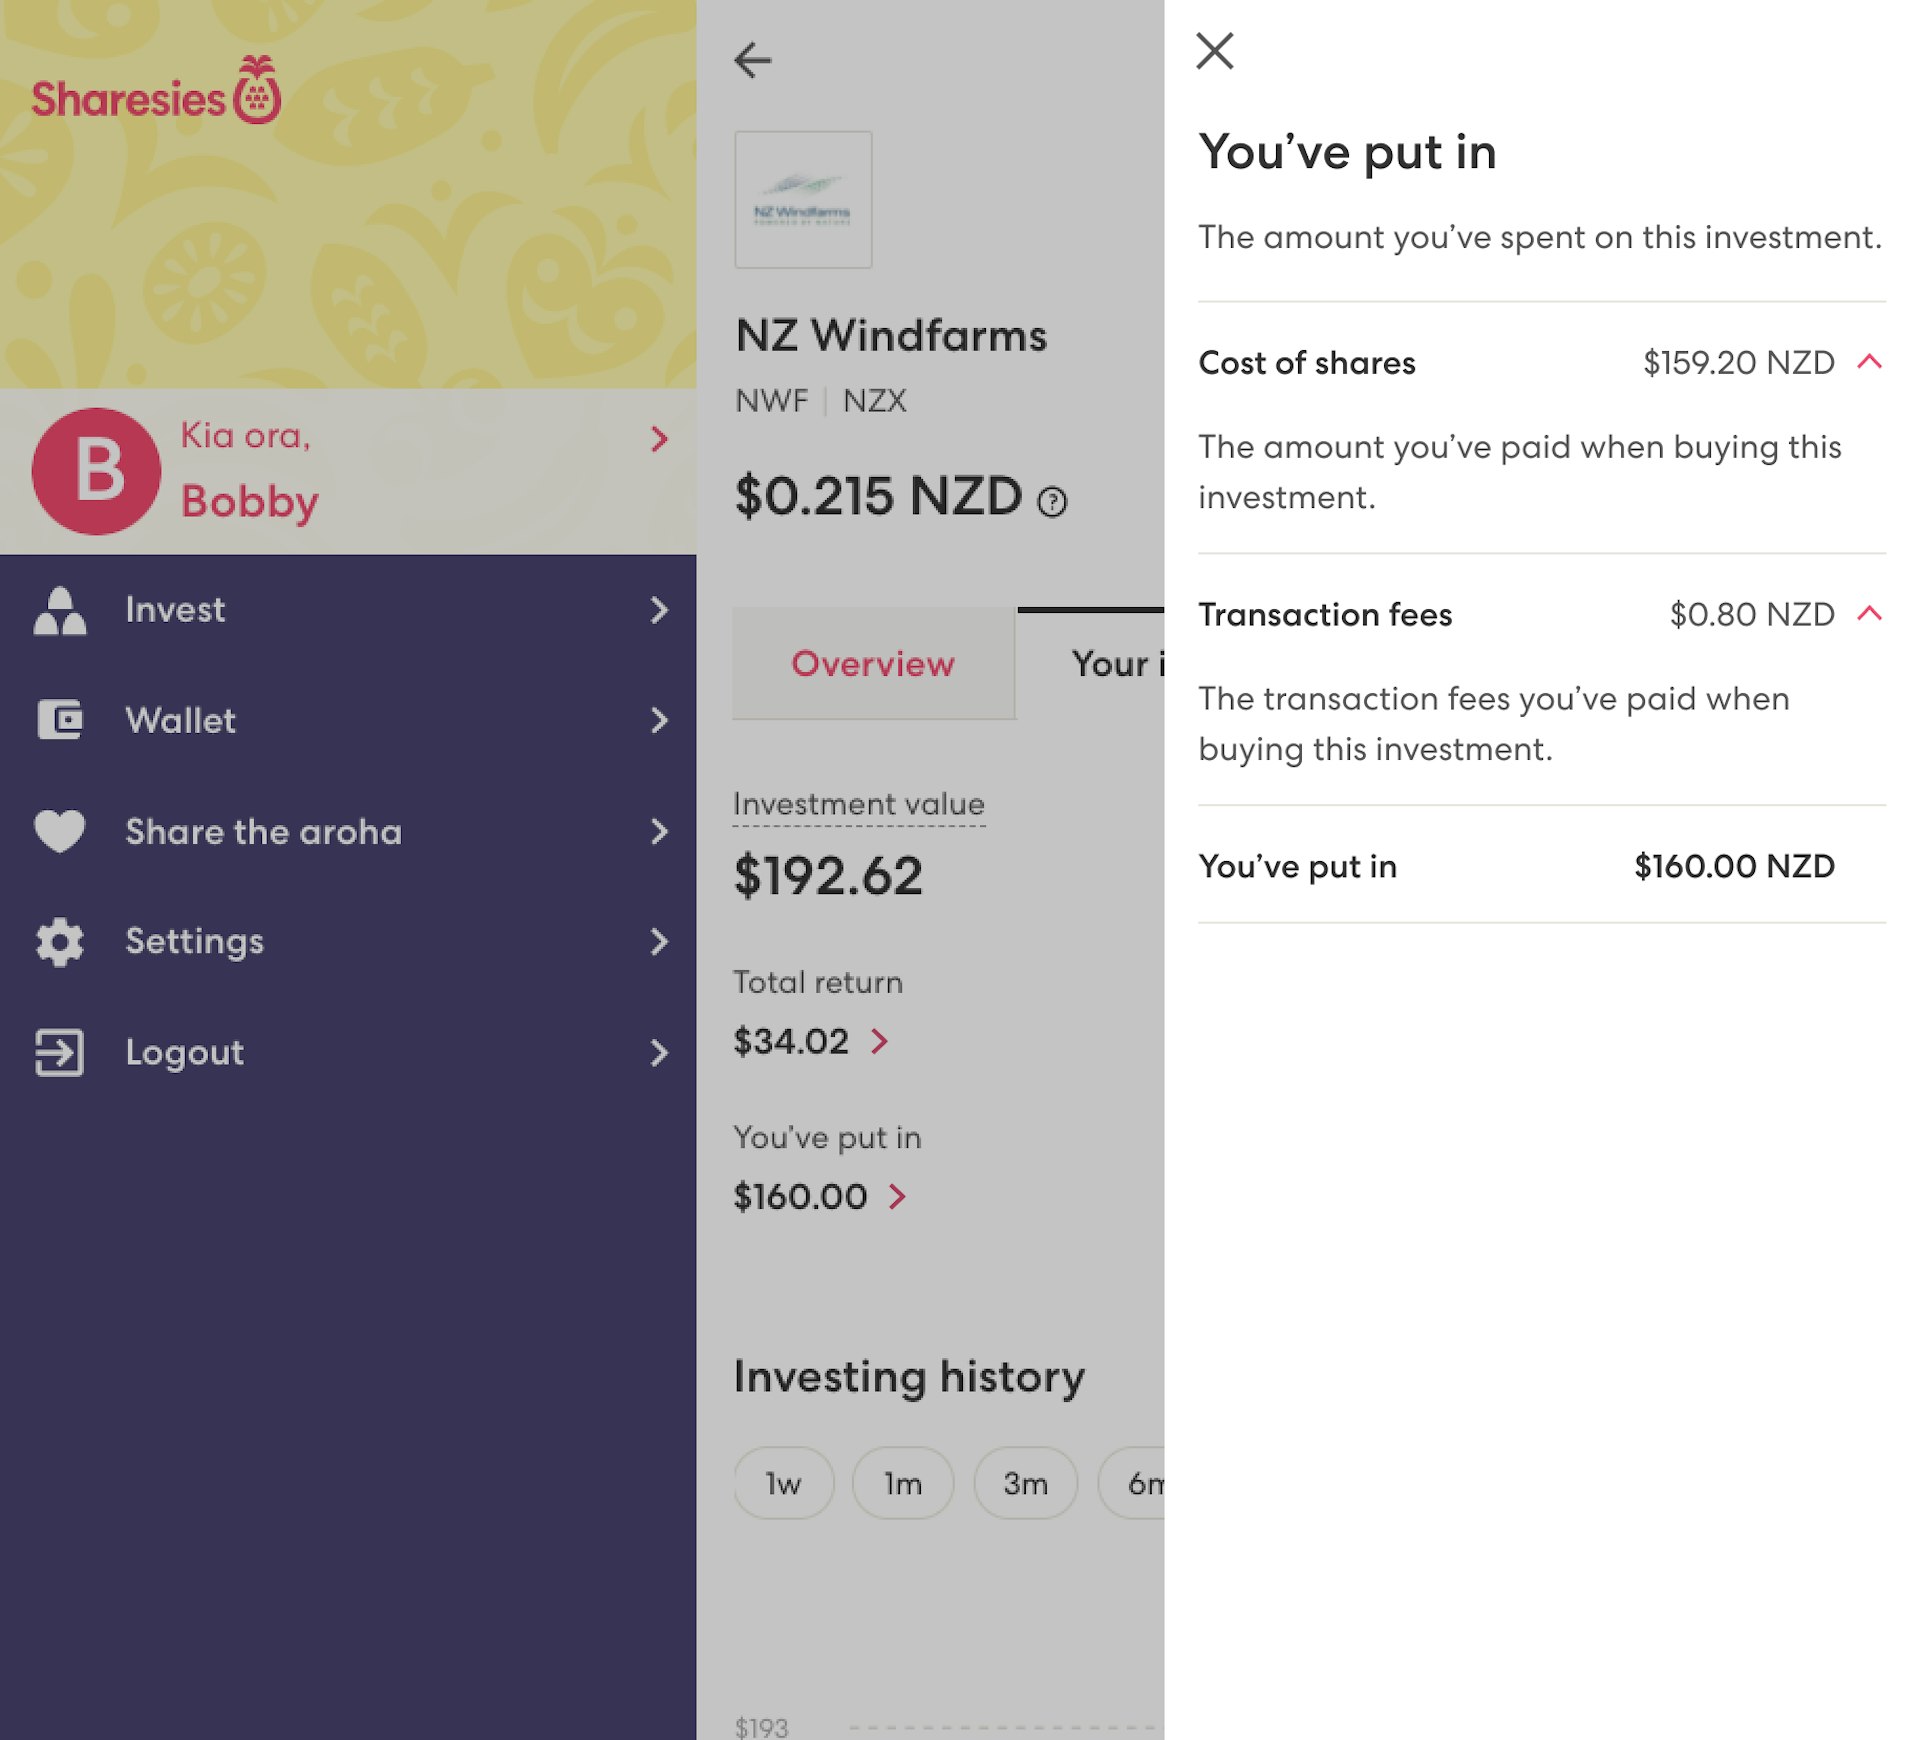Click the Settings gear icon
1920x1740 pixels.
point(60,941)
